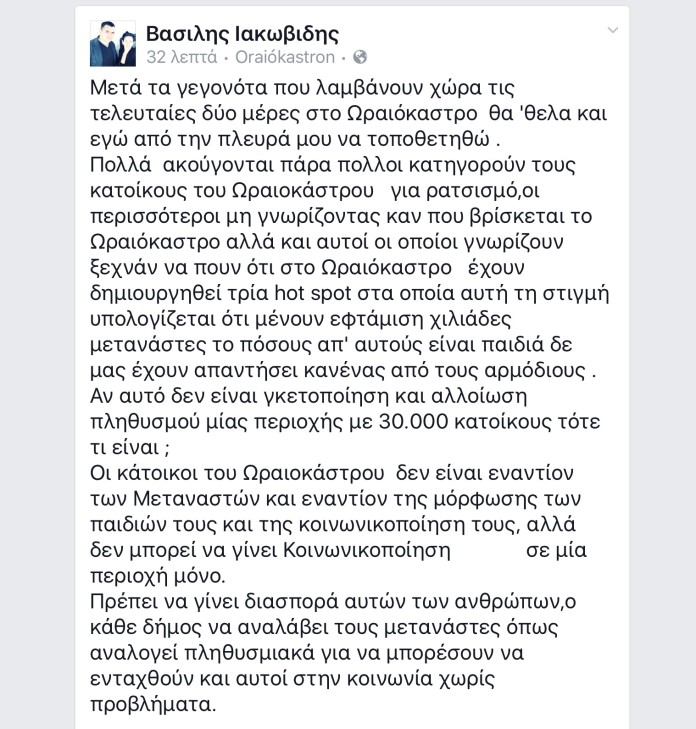Open Βασιλης Ιακωβιδης profile picture
This screenshot has width=696, height=729.
[x=113, y=43]
